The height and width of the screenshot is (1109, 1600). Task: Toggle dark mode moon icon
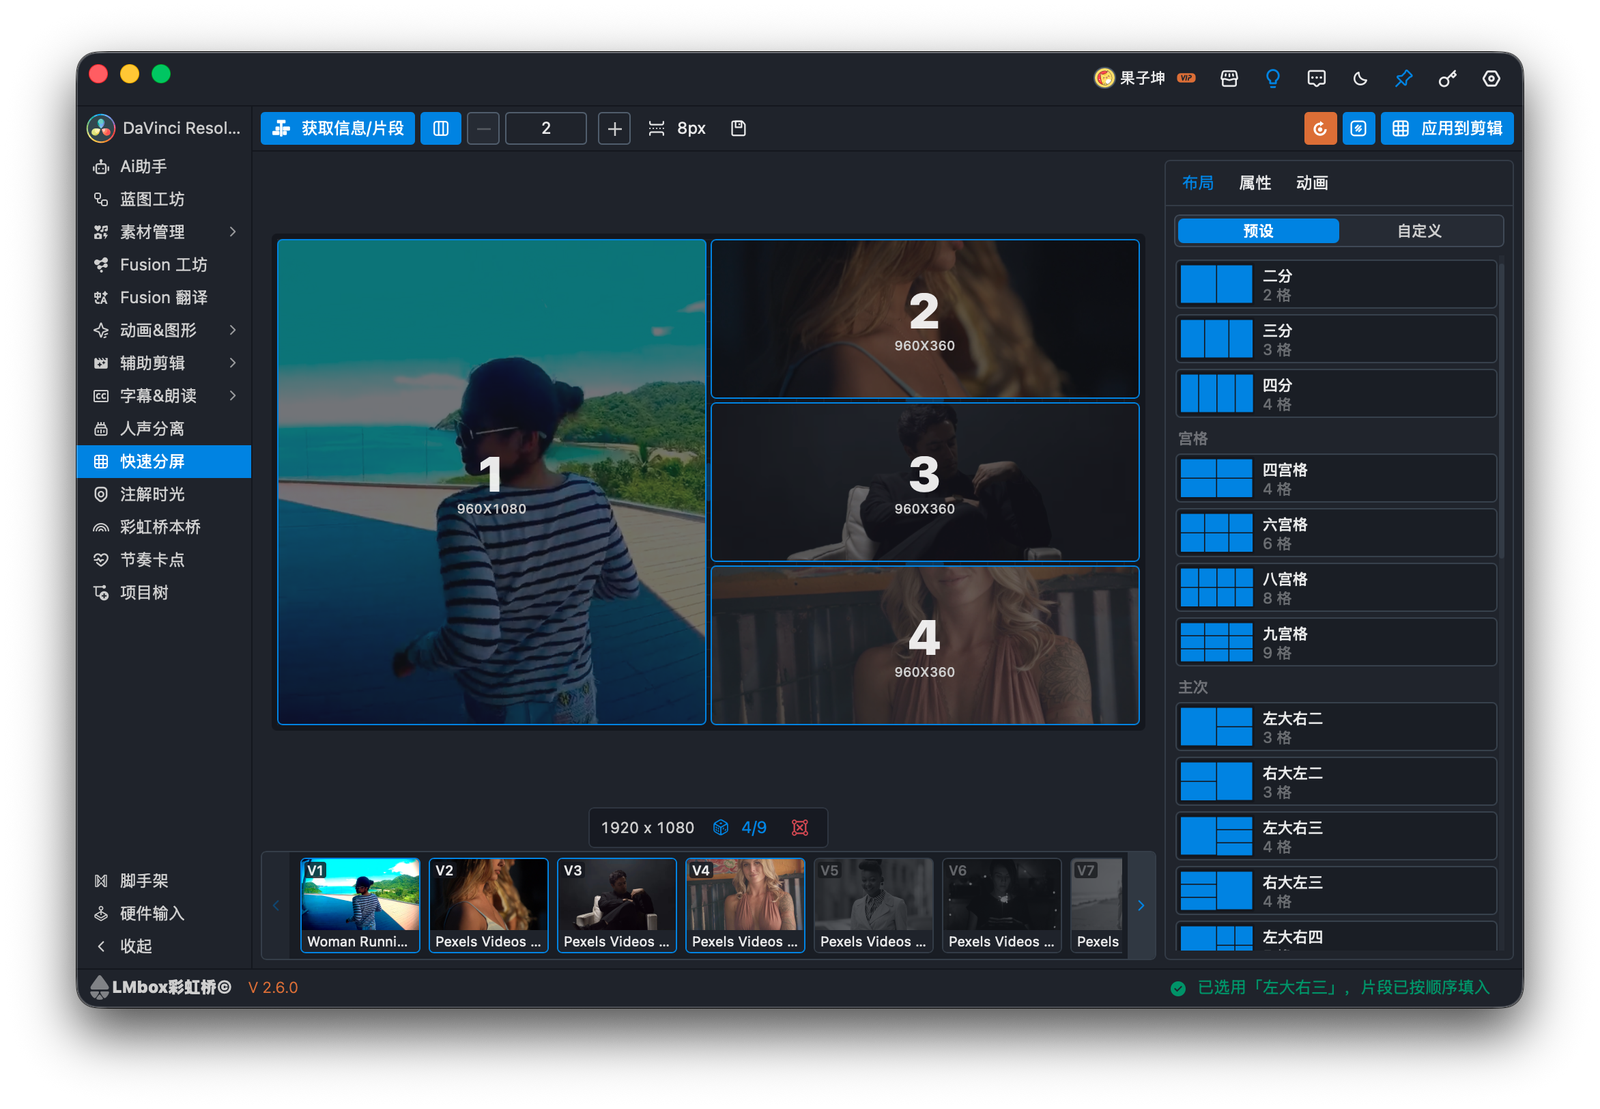(x=1360, y=78)
